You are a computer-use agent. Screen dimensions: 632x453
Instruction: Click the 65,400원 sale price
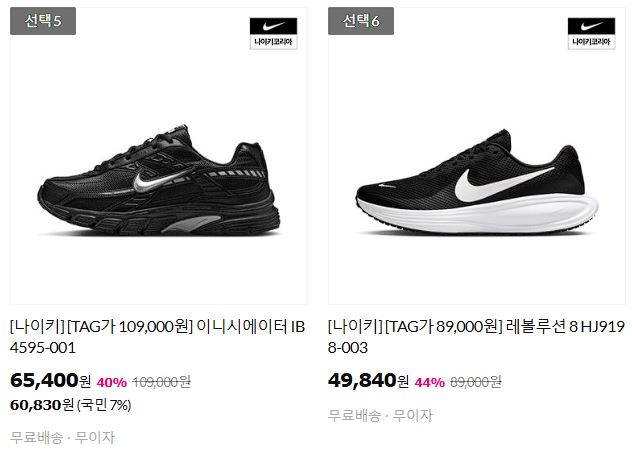(x=50, y=380)
